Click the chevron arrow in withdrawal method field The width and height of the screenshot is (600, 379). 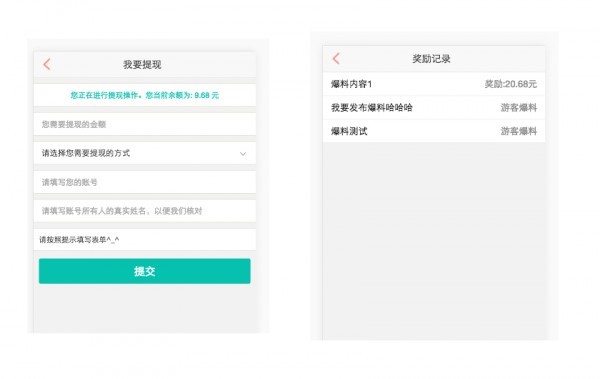(243, 154)
